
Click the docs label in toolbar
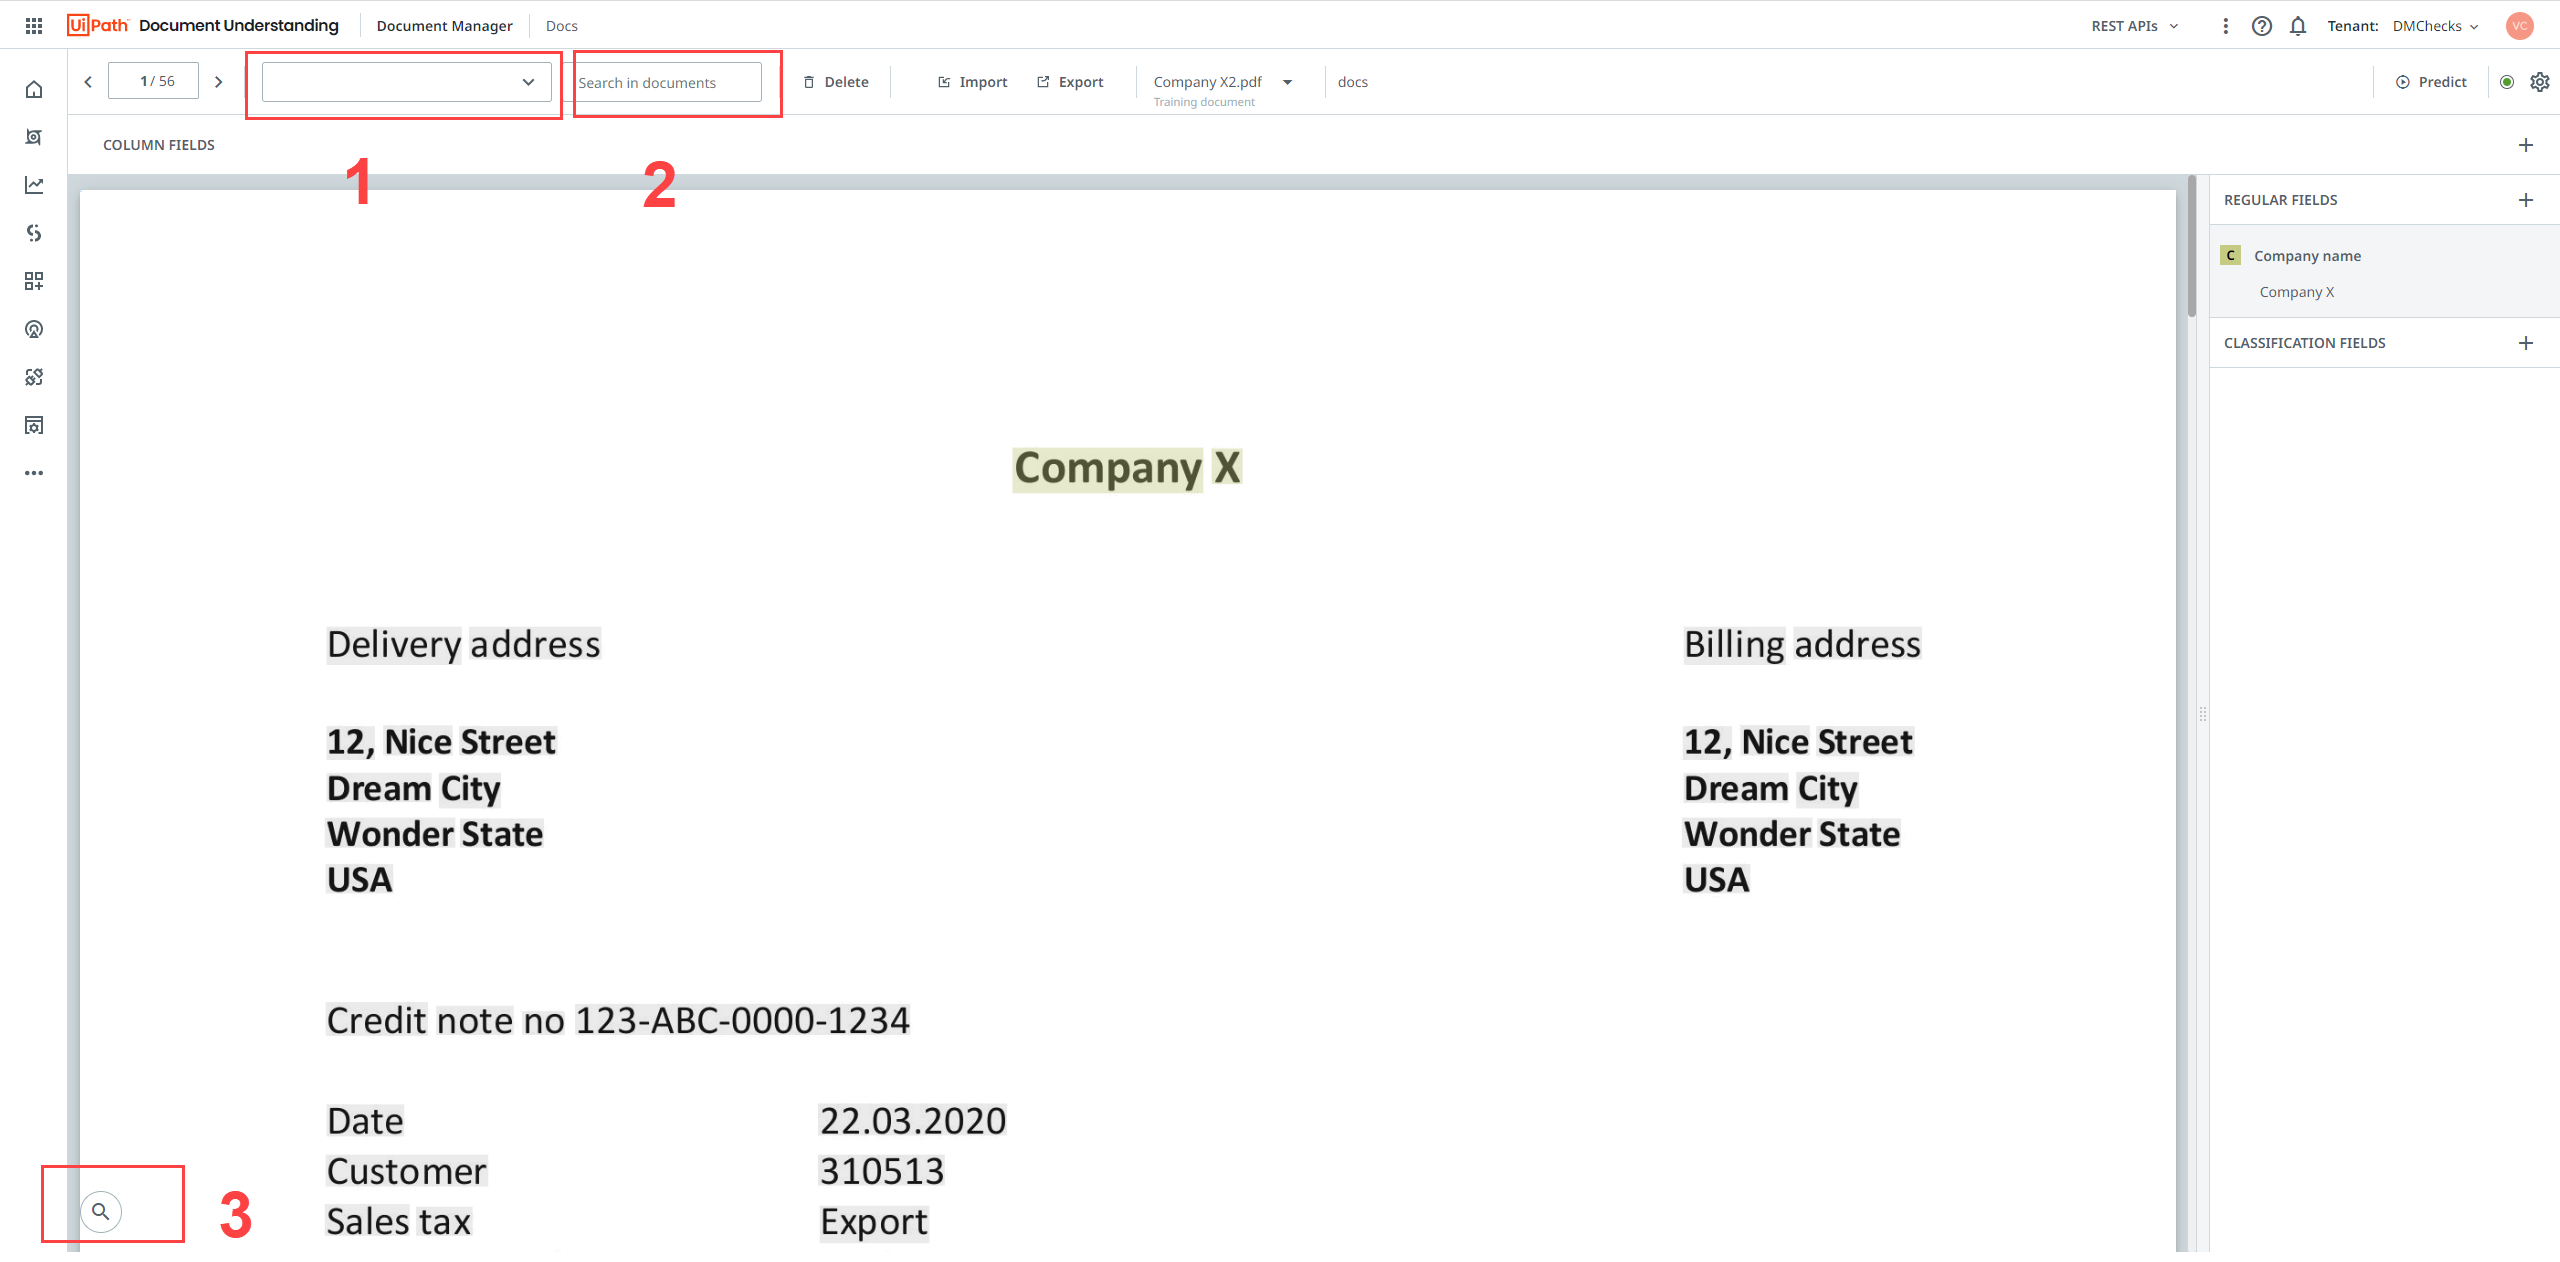1352,82
